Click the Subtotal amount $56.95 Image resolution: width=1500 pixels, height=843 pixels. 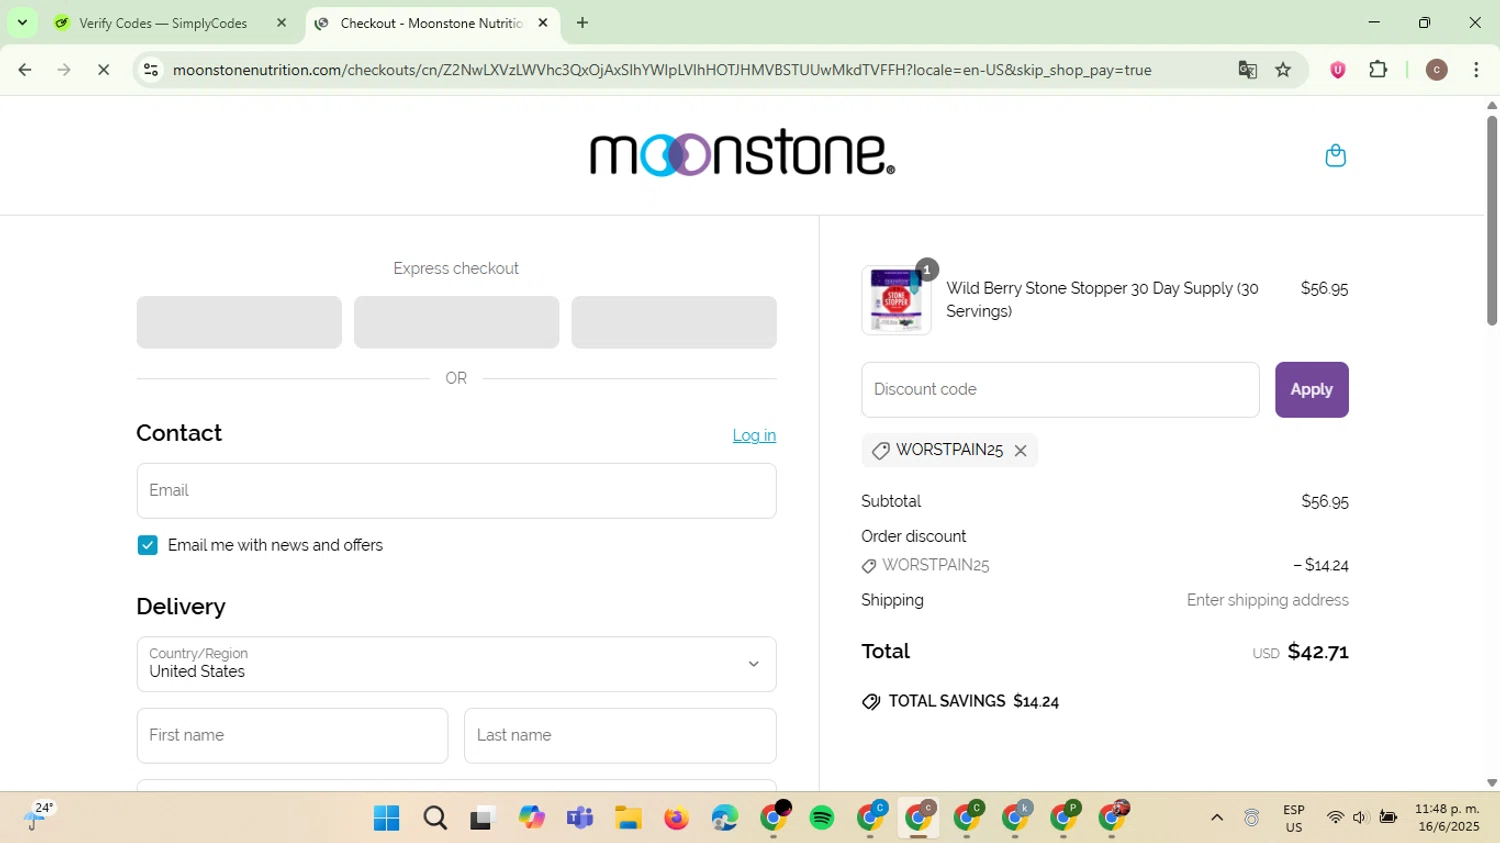1324,502
